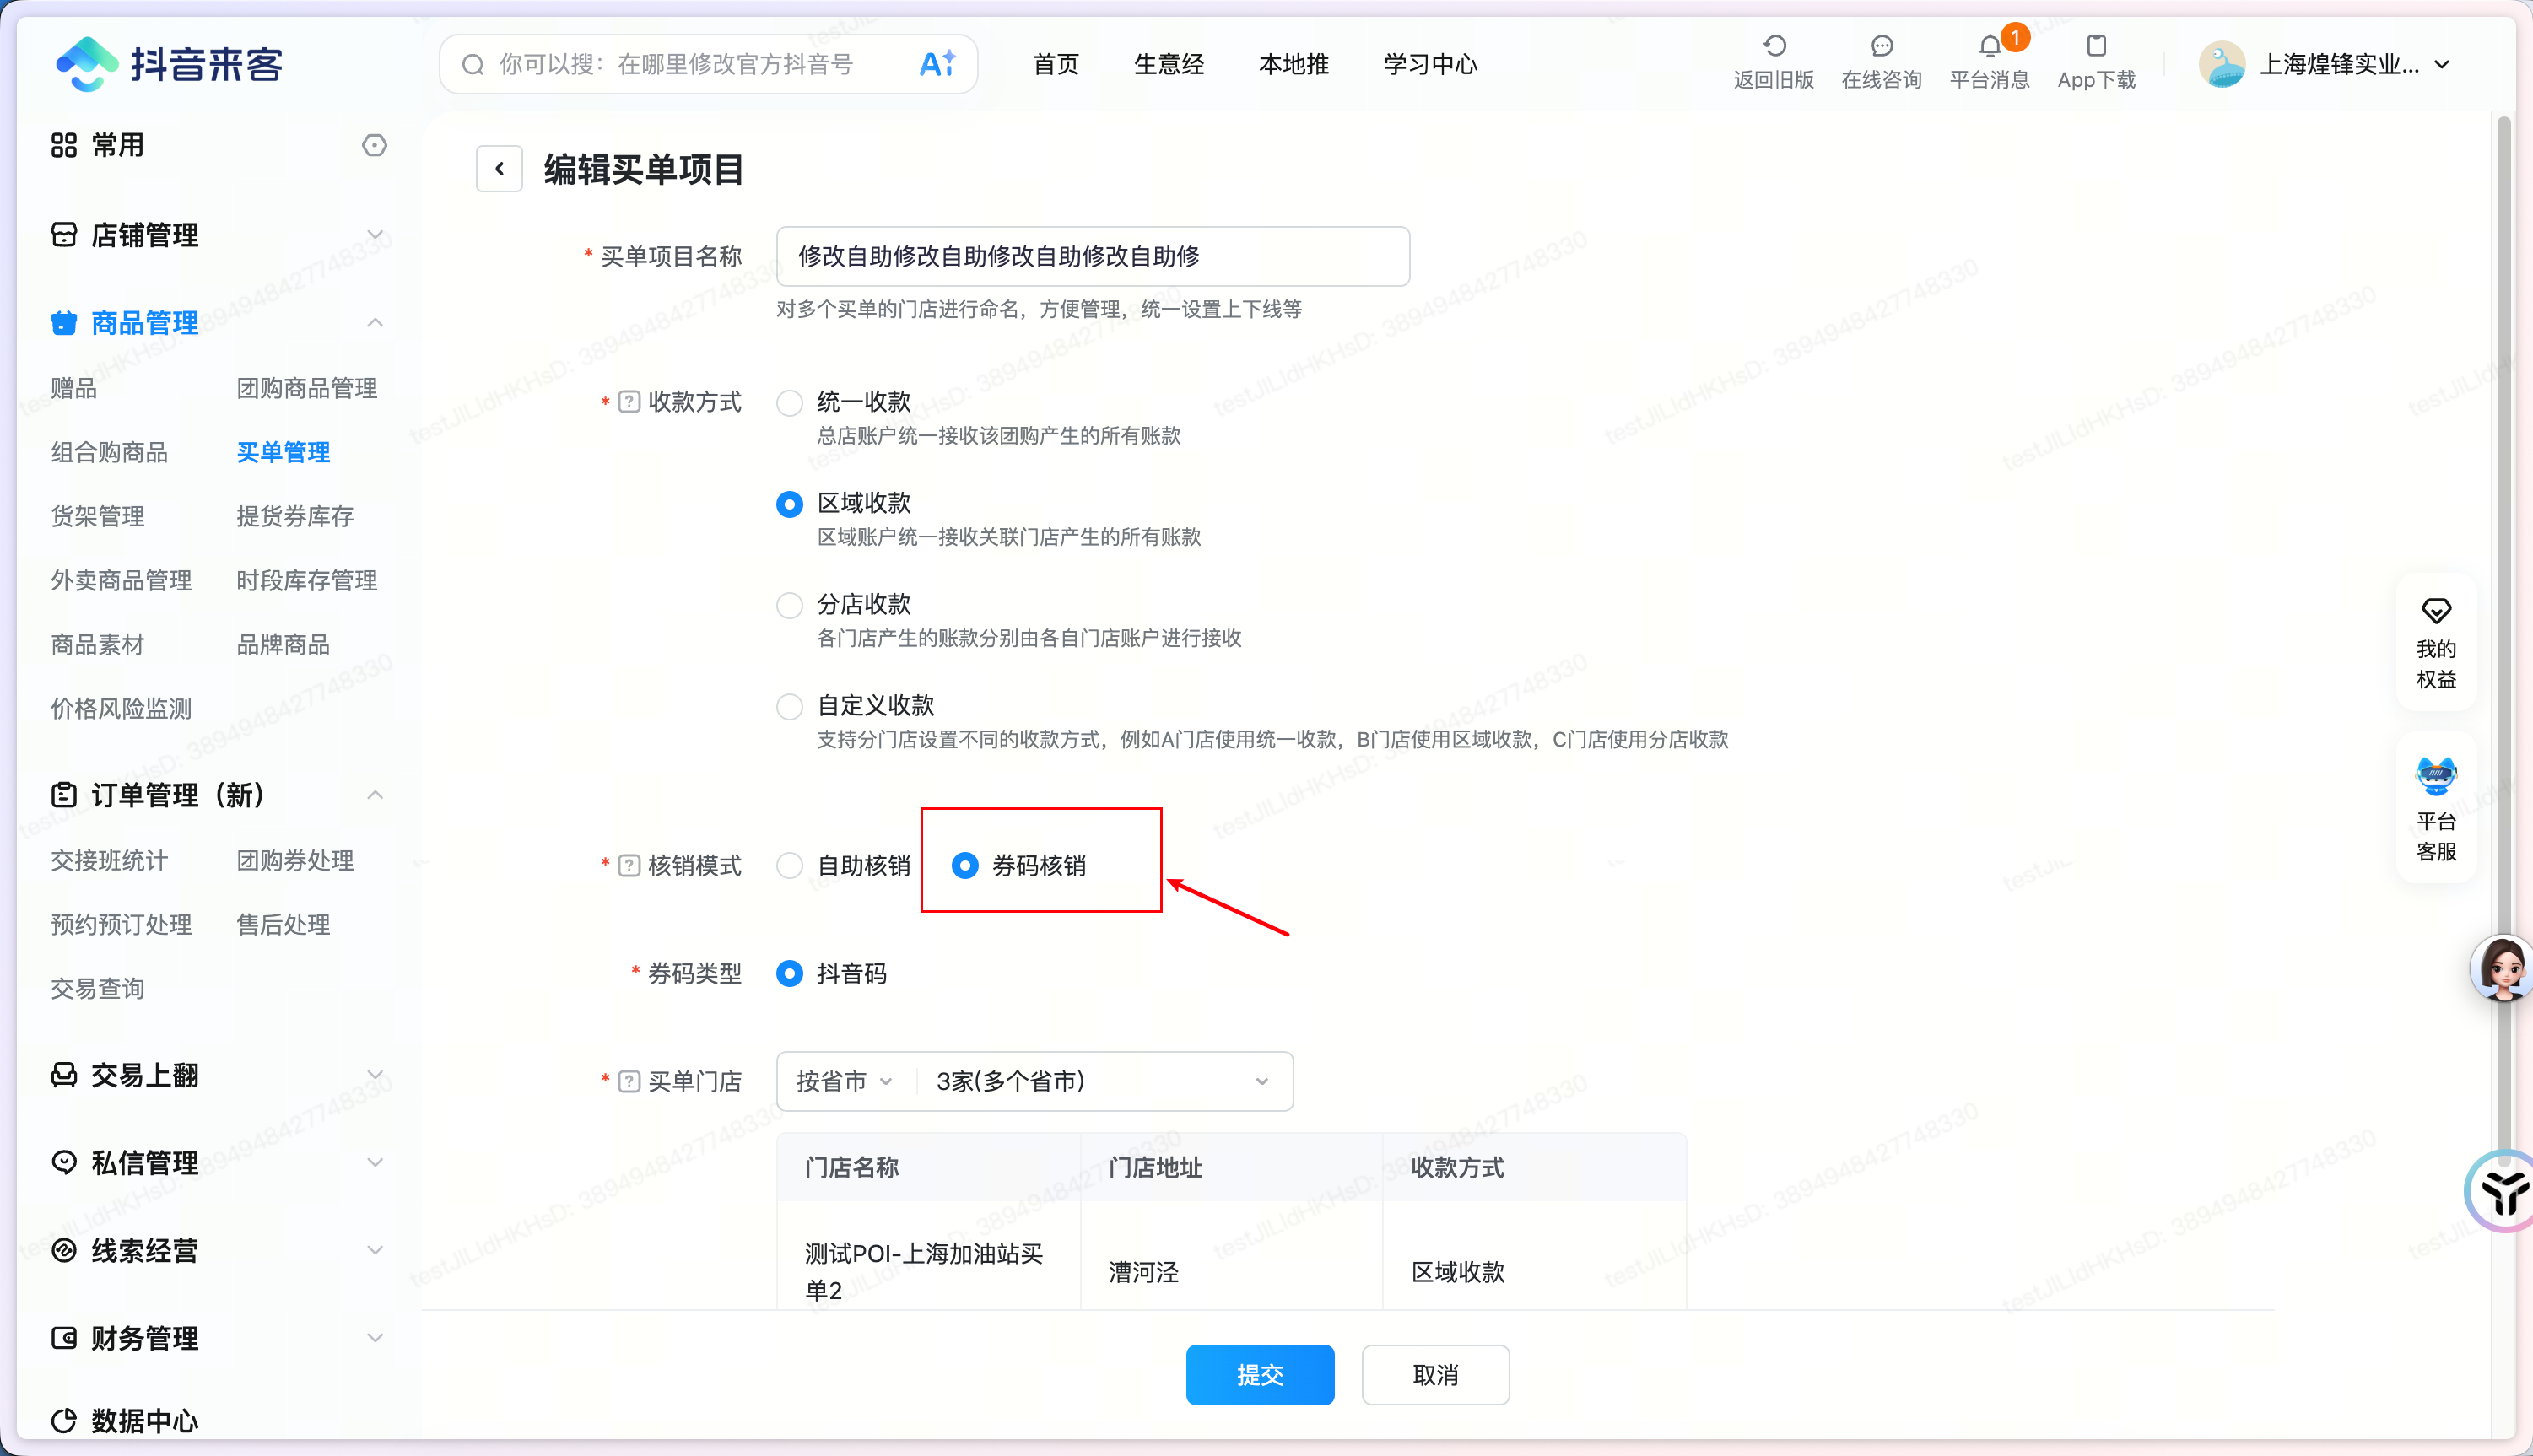Expand the 3家(多个省市) store dropdown

1100,1081
